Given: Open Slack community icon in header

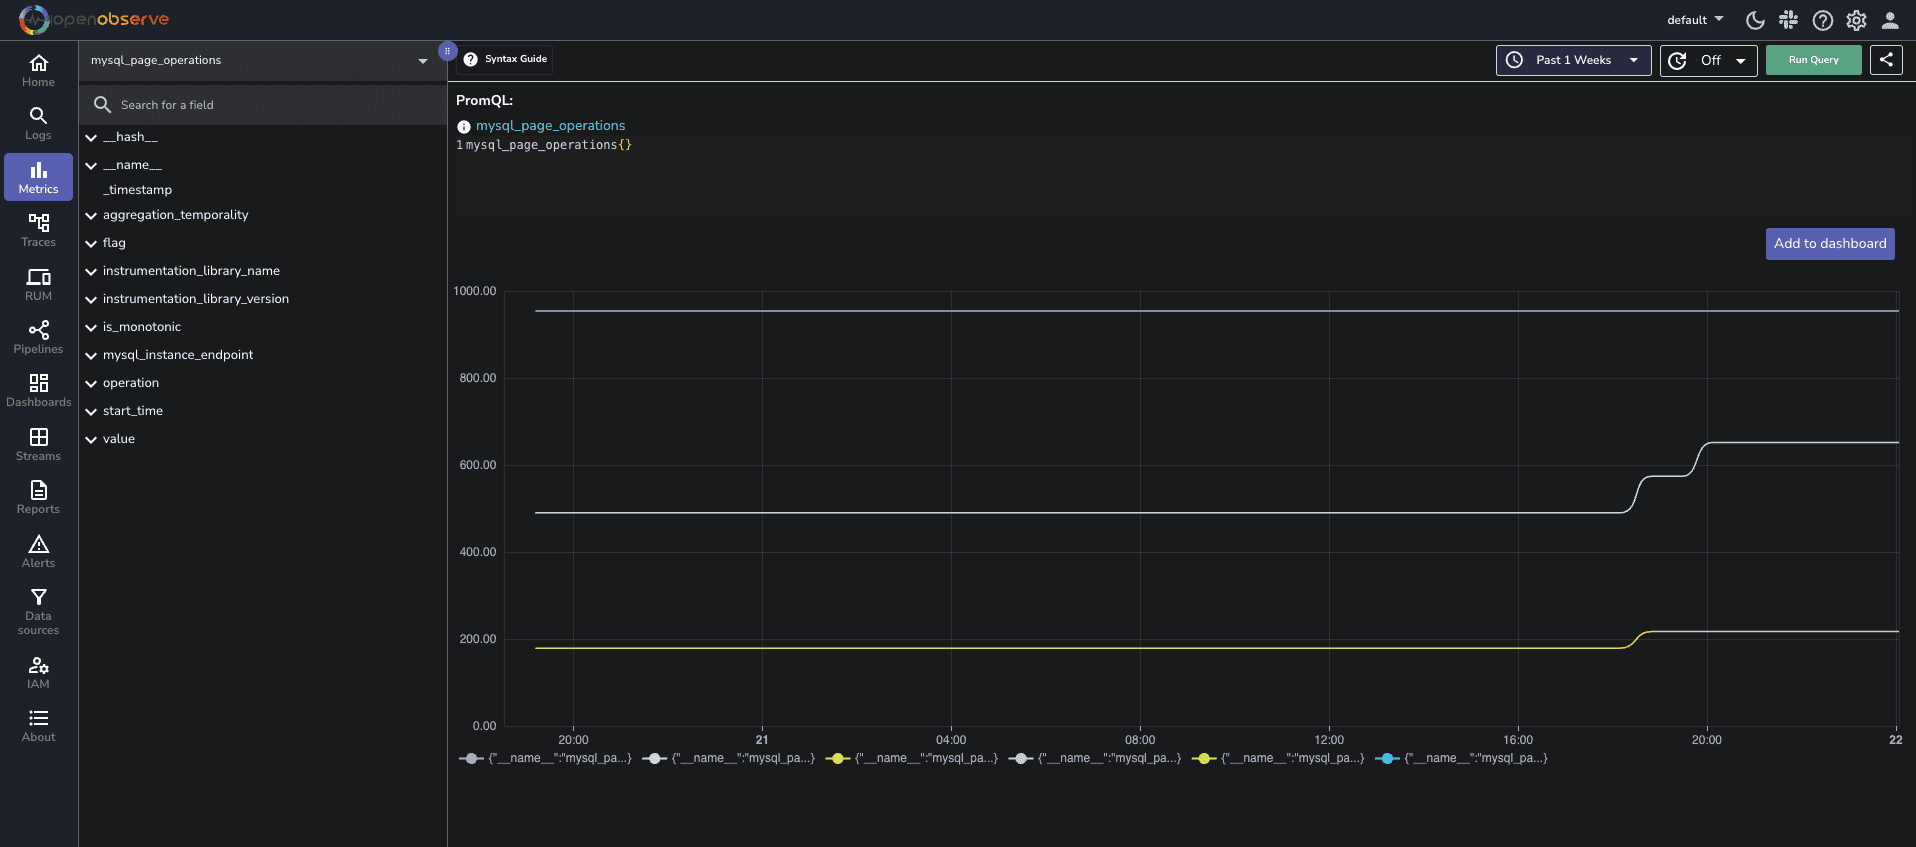Looking at the screenshot, I should coord(1789,20).
